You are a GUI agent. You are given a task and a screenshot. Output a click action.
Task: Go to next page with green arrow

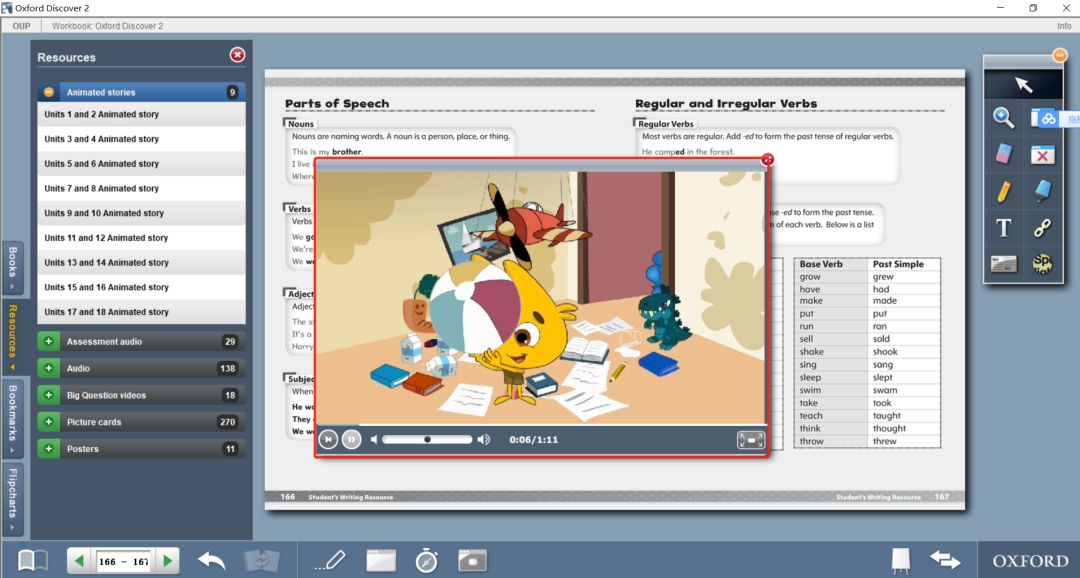pos(167,561)
